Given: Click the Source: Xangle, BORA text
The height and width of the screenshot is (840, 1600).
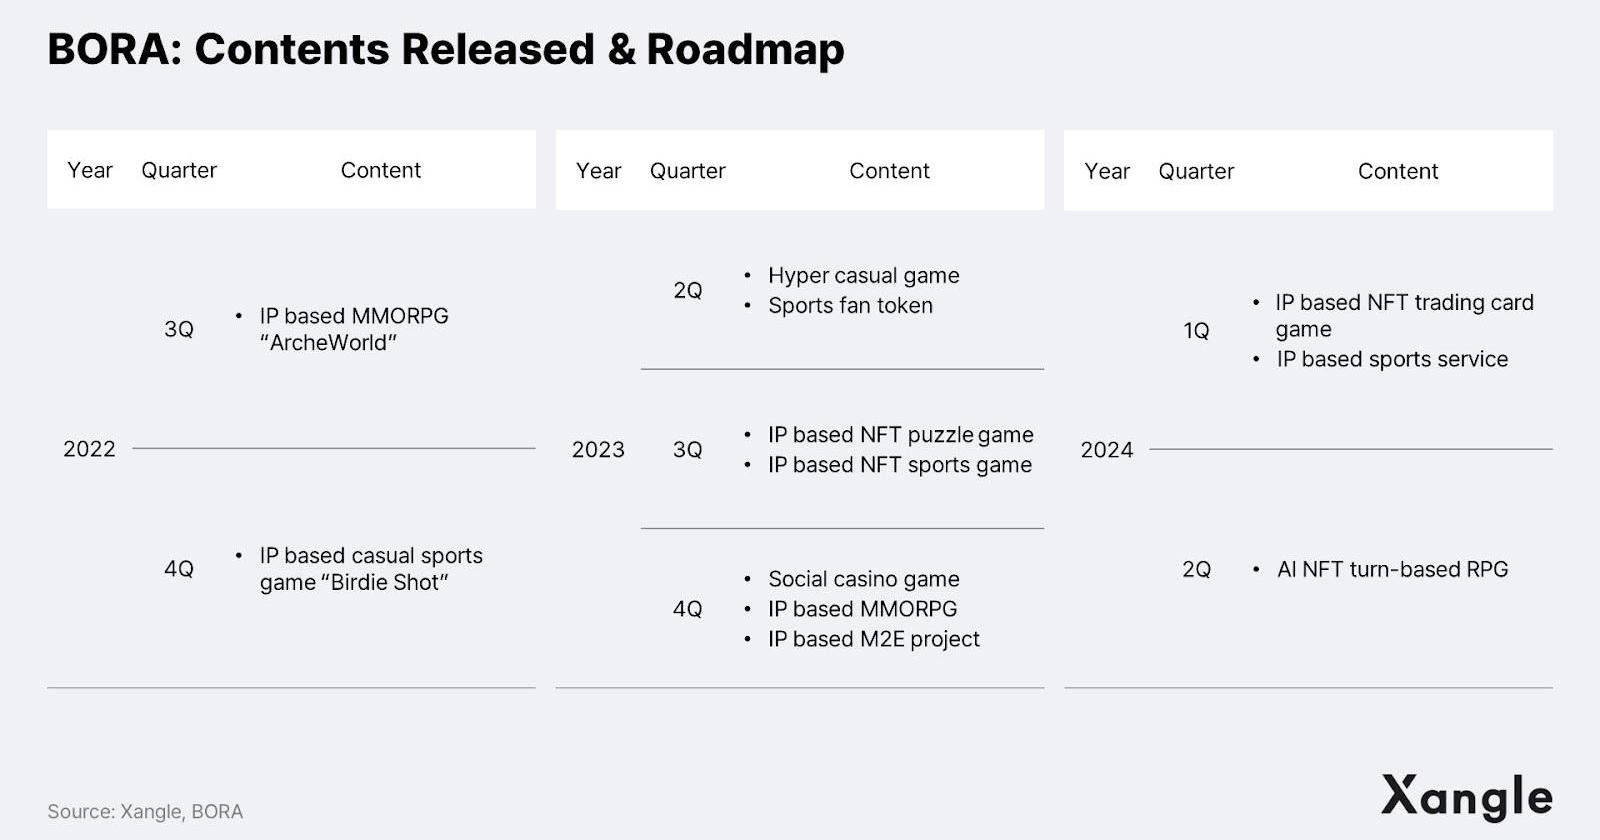Looking at the screenshot, I should coord(145,812).
